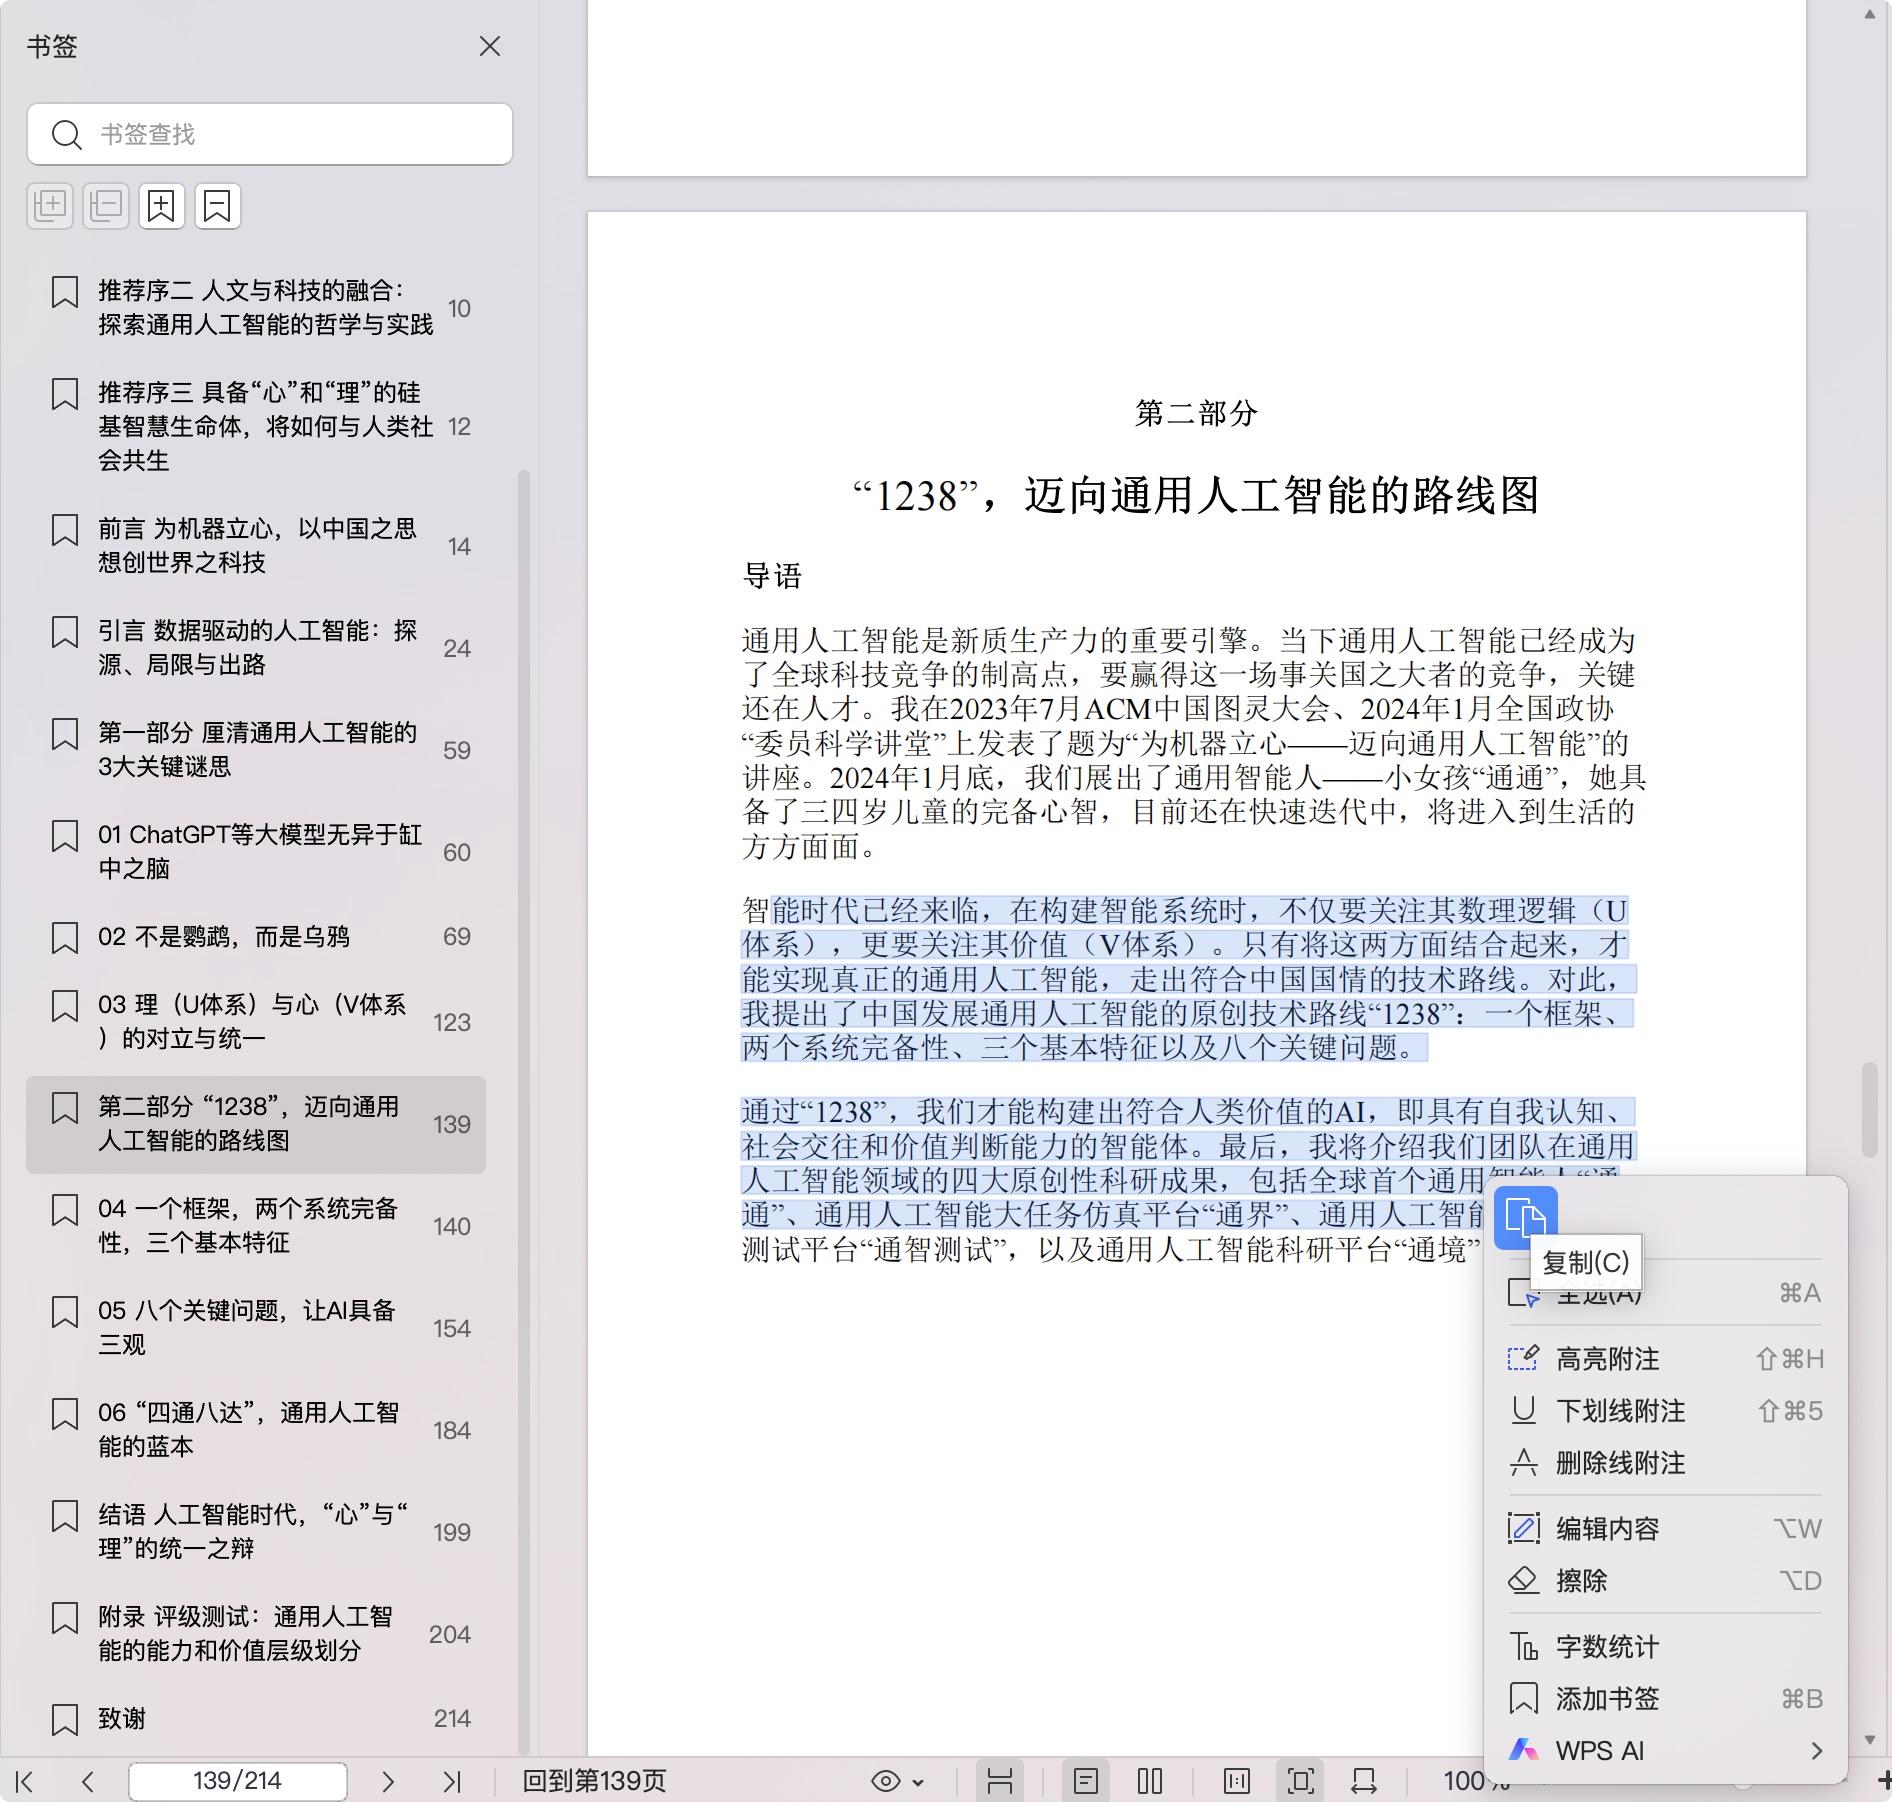
Task: Go to the next page
Action: pos(388,1781)
